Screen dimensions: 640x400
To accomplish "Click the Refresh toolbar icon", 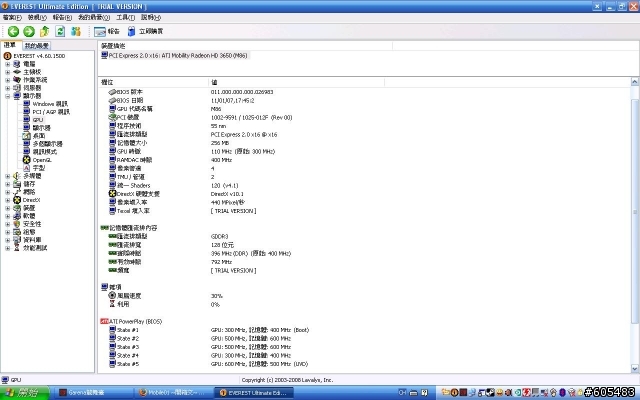I will coord(60,31).
